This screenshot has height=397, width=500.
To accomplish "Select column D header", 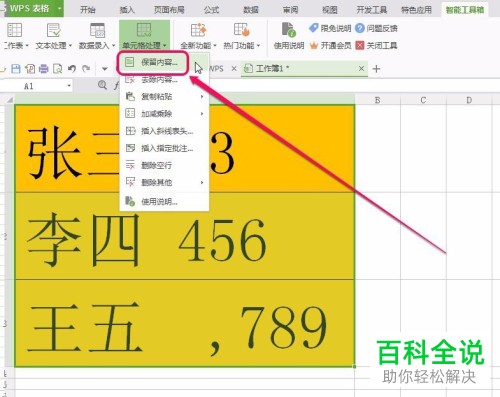I will click(x=469, y=100).
